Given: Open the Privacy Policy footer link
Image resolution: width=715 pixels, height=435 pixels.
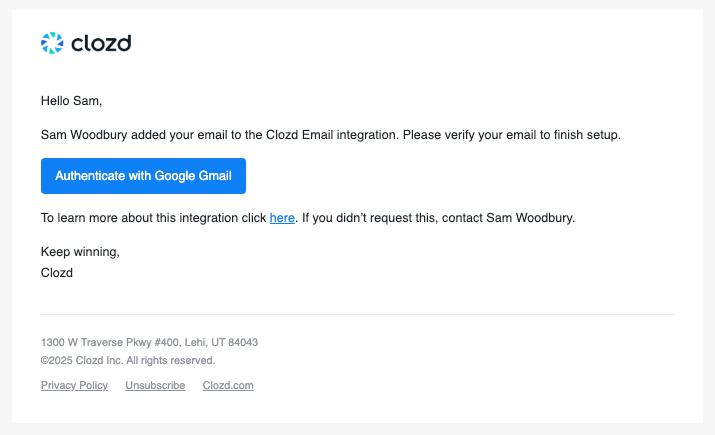Looking at the screenshot, I should click(74, 386).
